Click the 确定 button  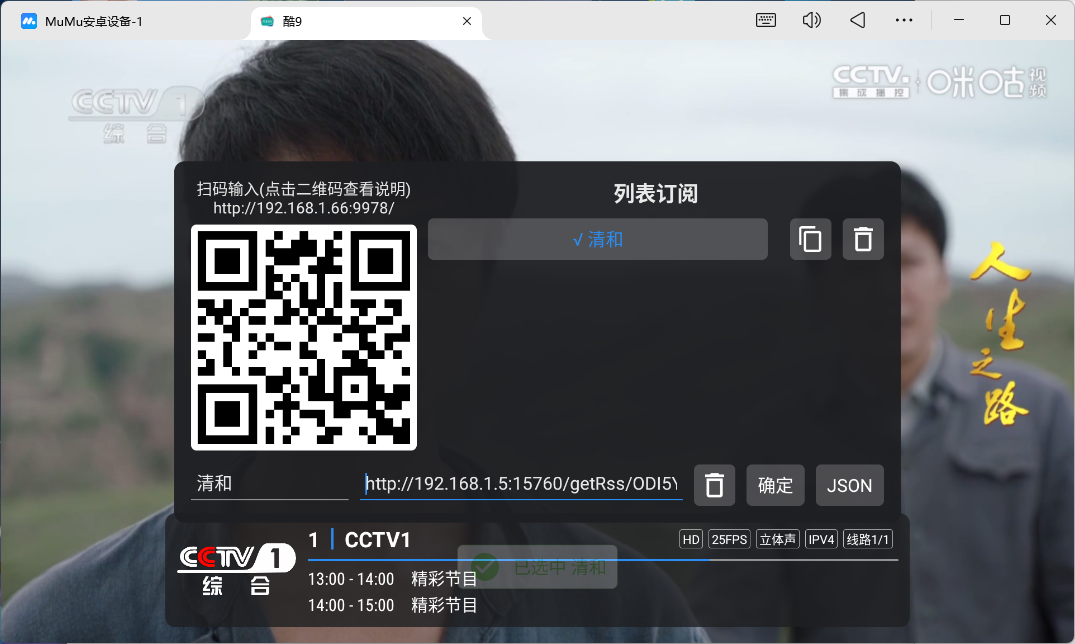click(x=775, y=485)
